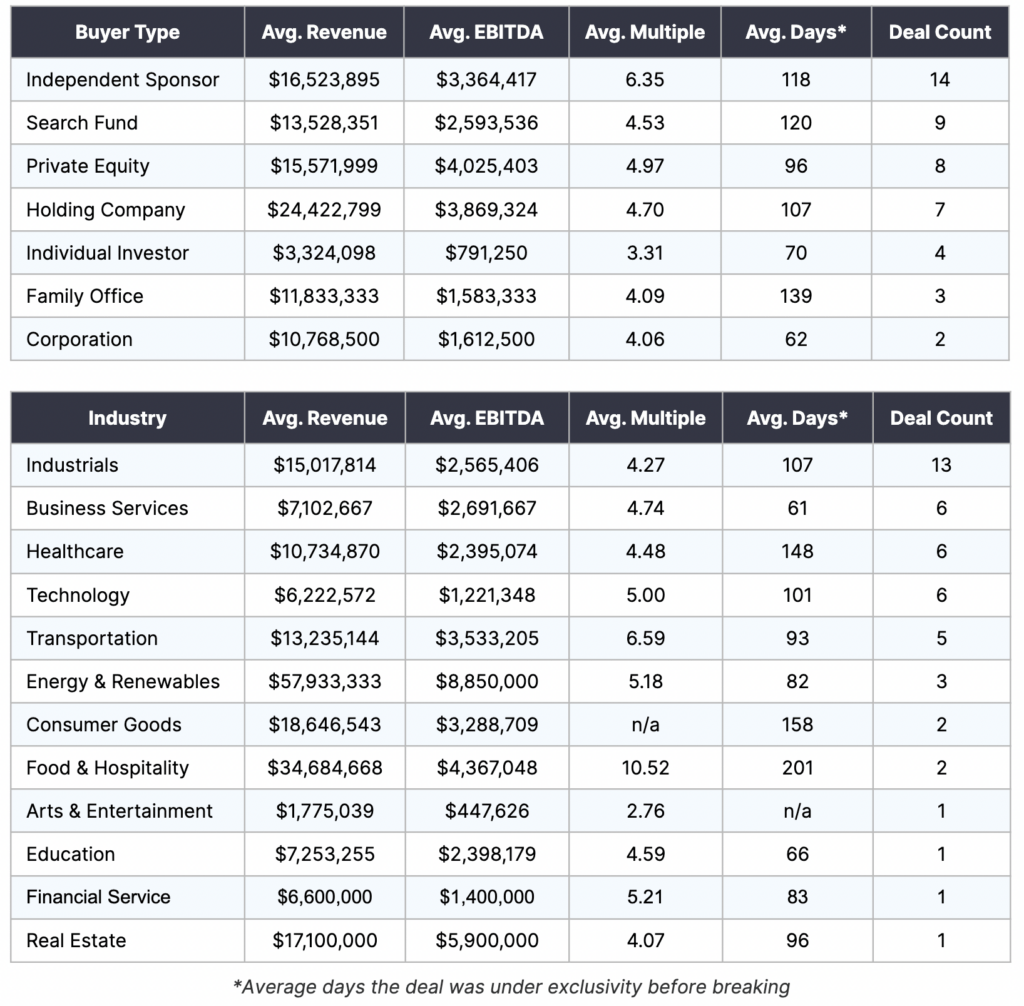1024x1006 pixels.
Task: Select the Industrials industry cell
Action: 72,465
